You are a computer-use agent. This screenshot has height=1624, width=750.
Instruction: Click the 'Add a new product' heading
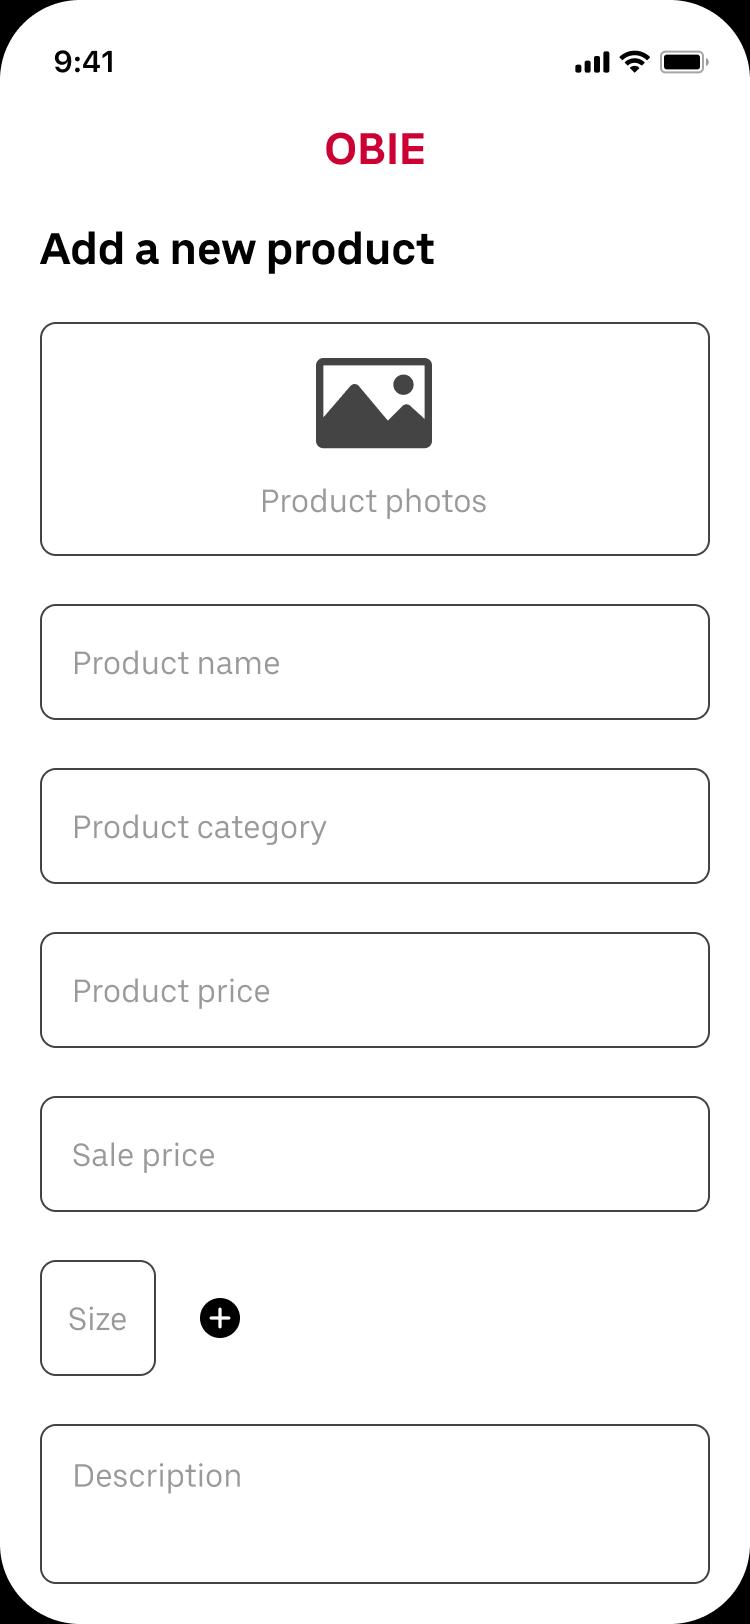pos(237,249)
